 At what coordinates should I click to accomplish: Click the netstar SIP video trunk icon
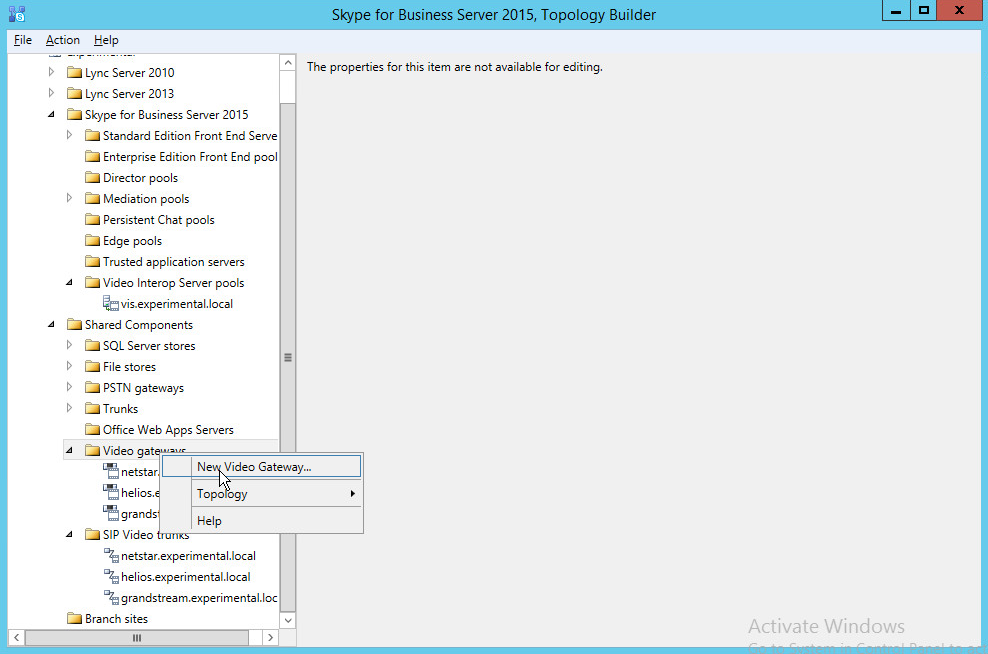pos(111,556)
